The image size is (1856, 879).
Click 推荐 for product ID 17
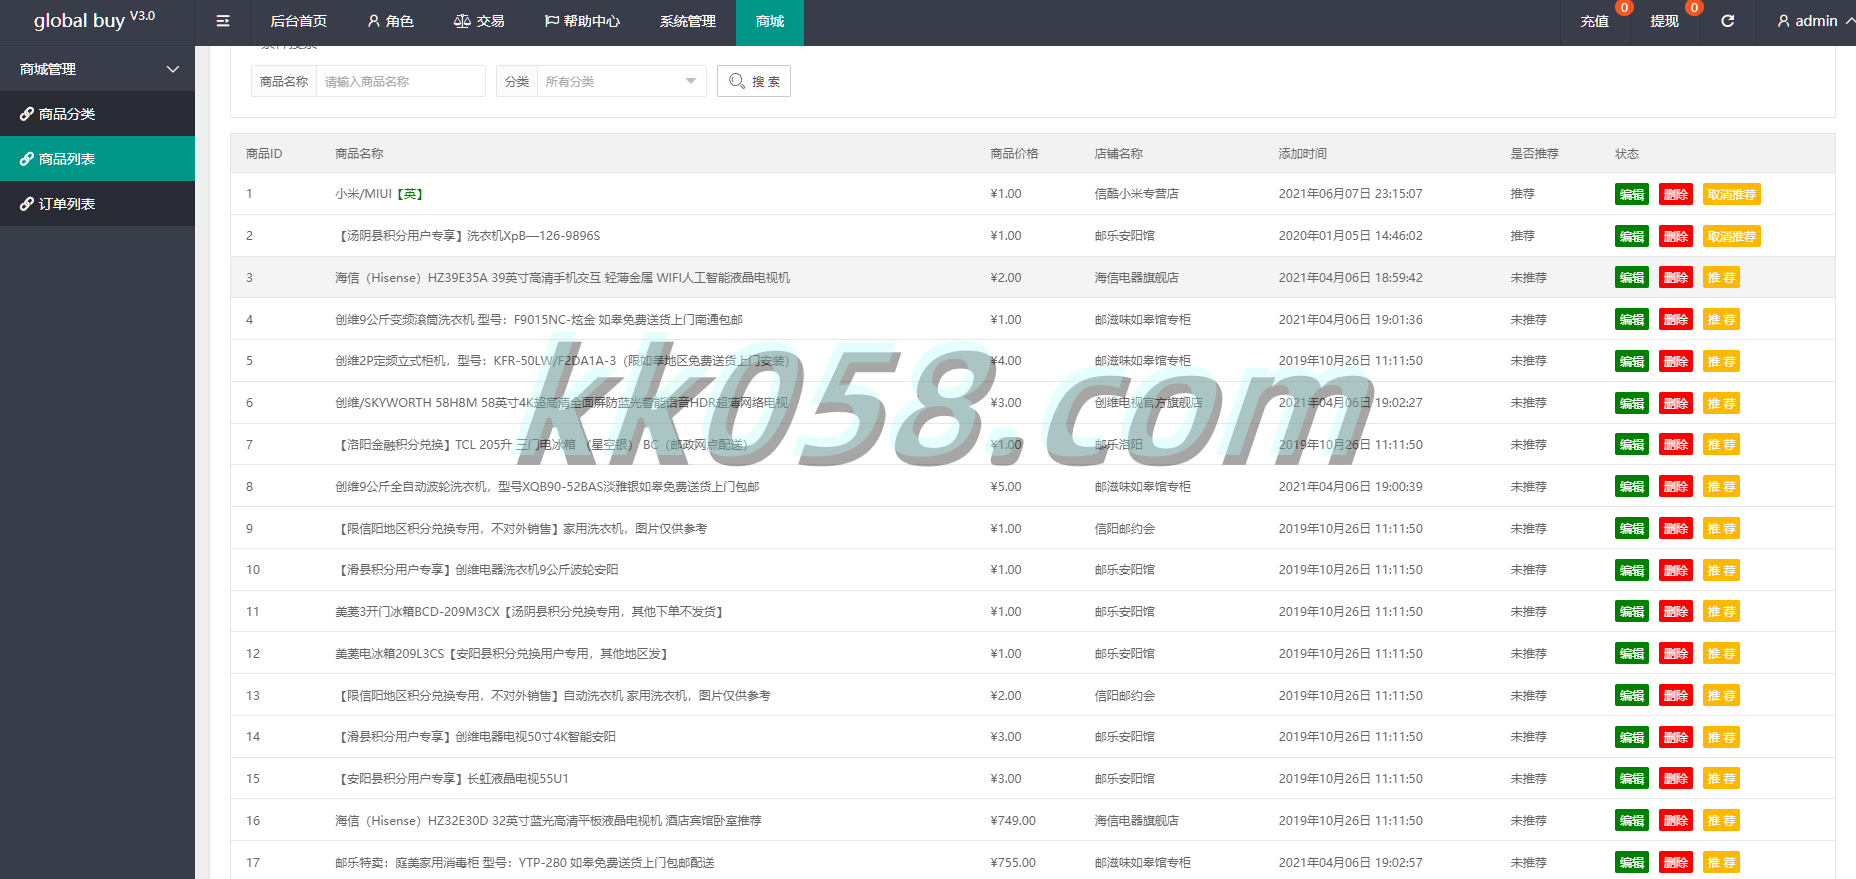click(1721, 863)
